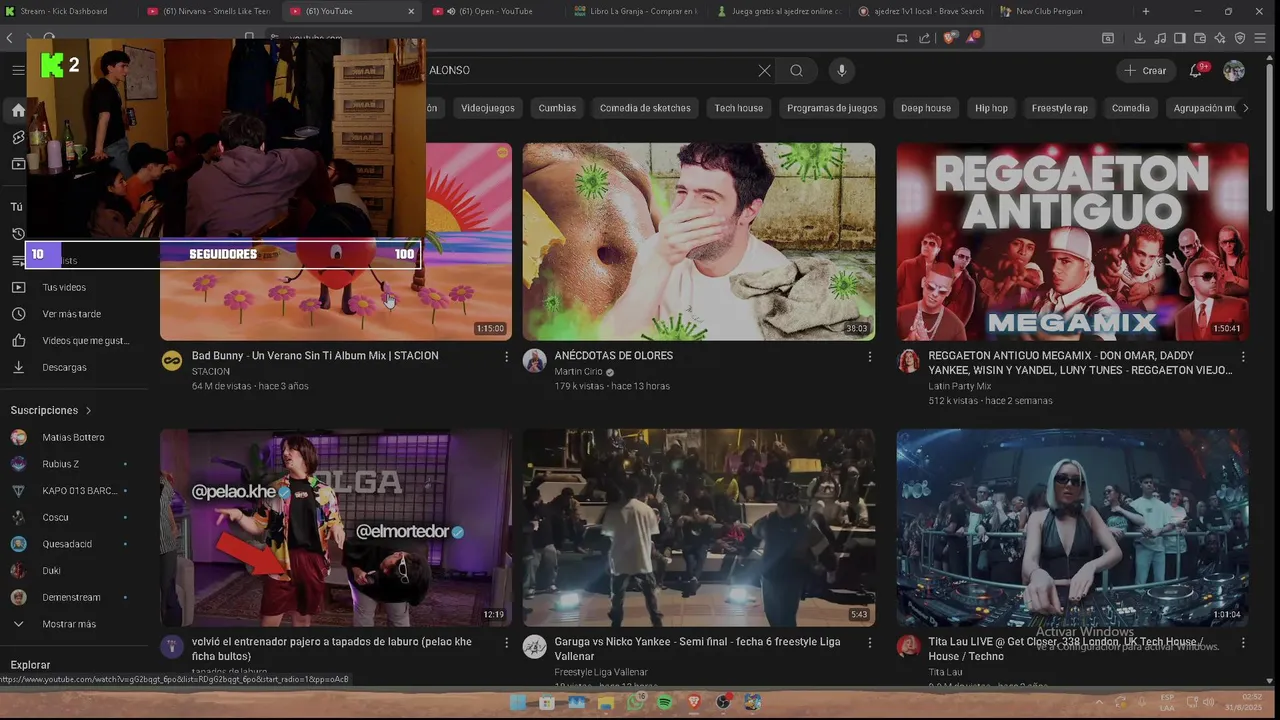Open Shorts from the sidebar

18,137
